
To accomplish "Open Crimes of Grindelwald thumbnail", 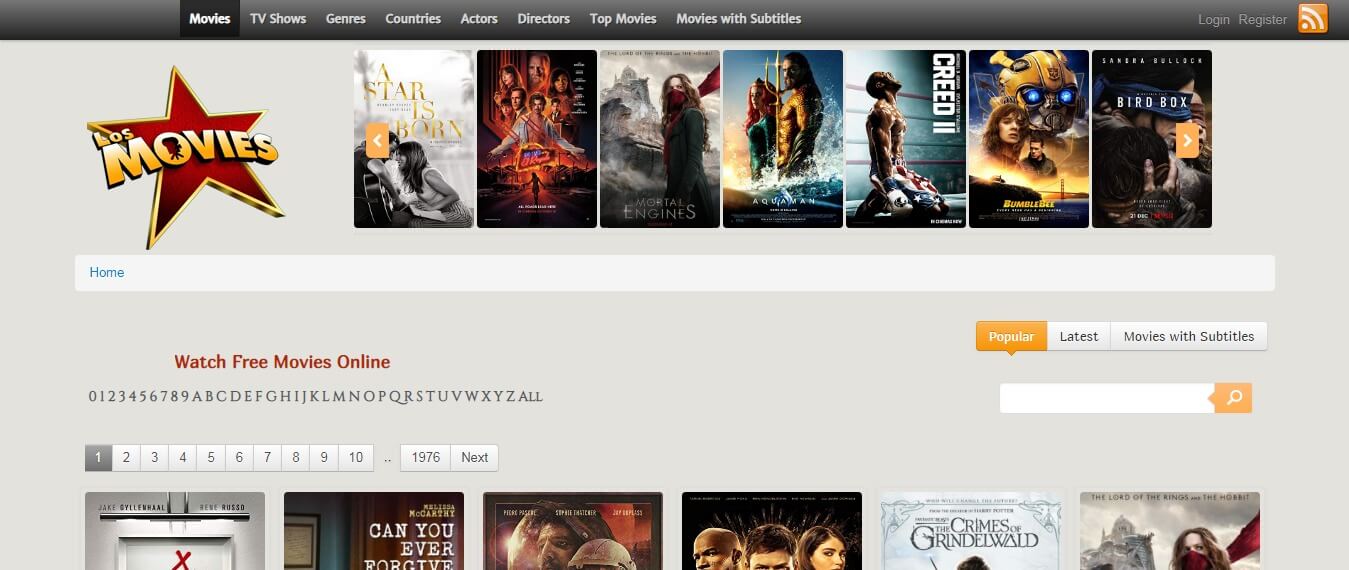I will click(x=971, y=531).
